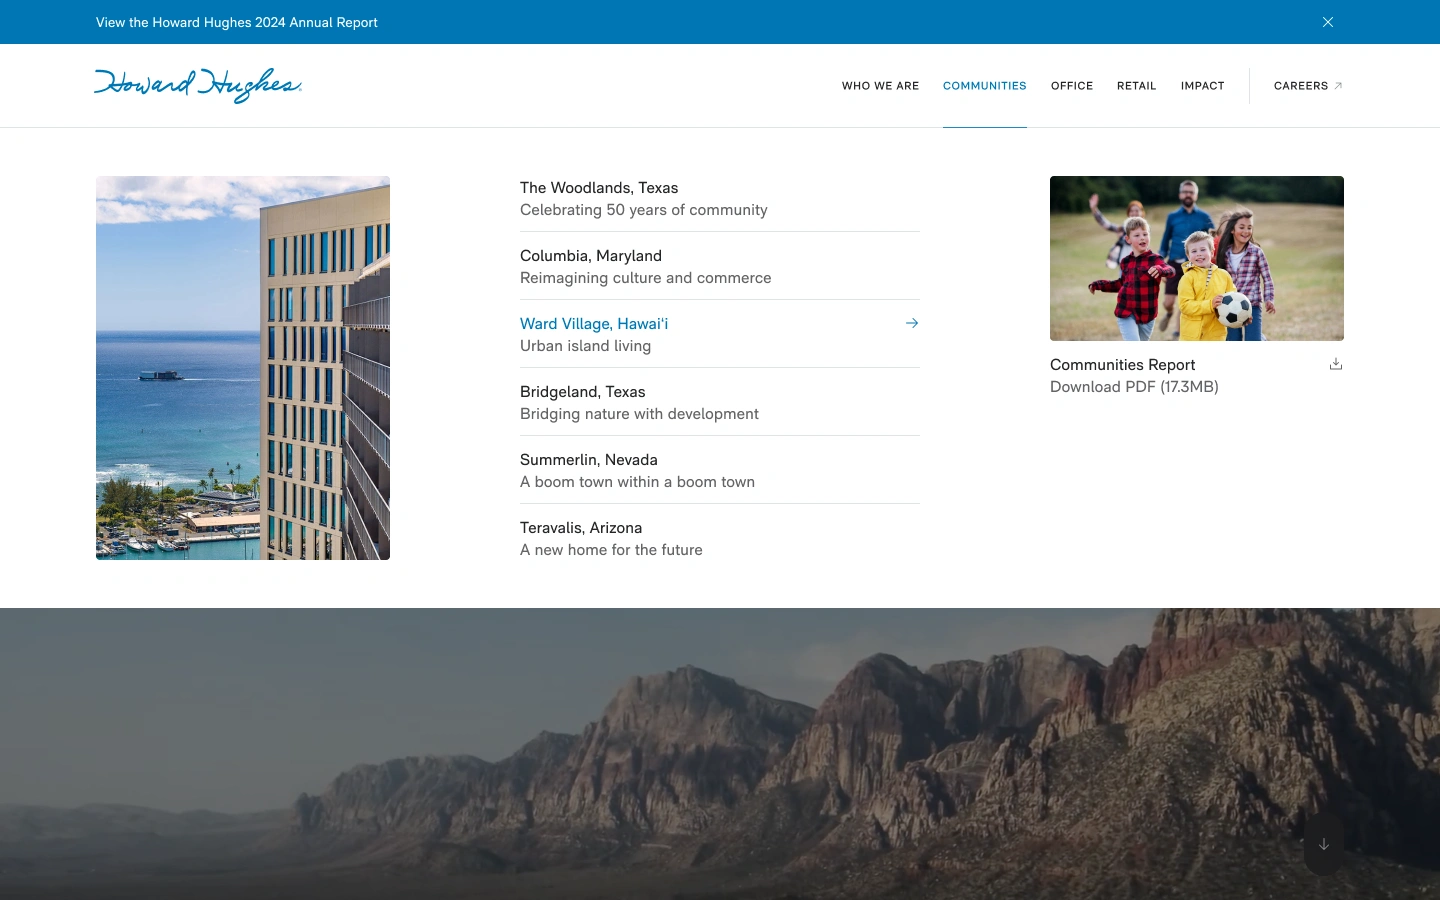Expand the Retail navigation menu
The image size is (1440, 900).
click(1136, 86)
